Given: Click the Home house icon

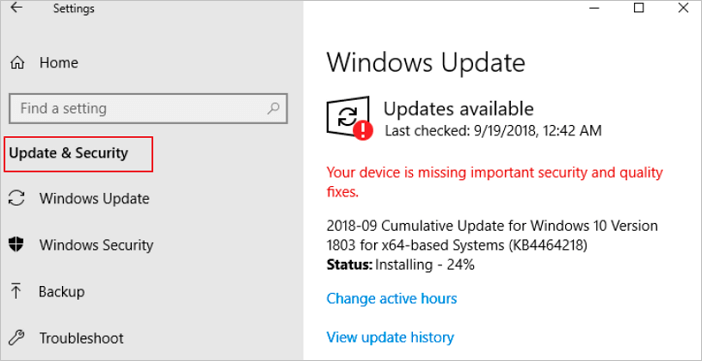Looking at the screenshot, I should (x=17, y=63).
